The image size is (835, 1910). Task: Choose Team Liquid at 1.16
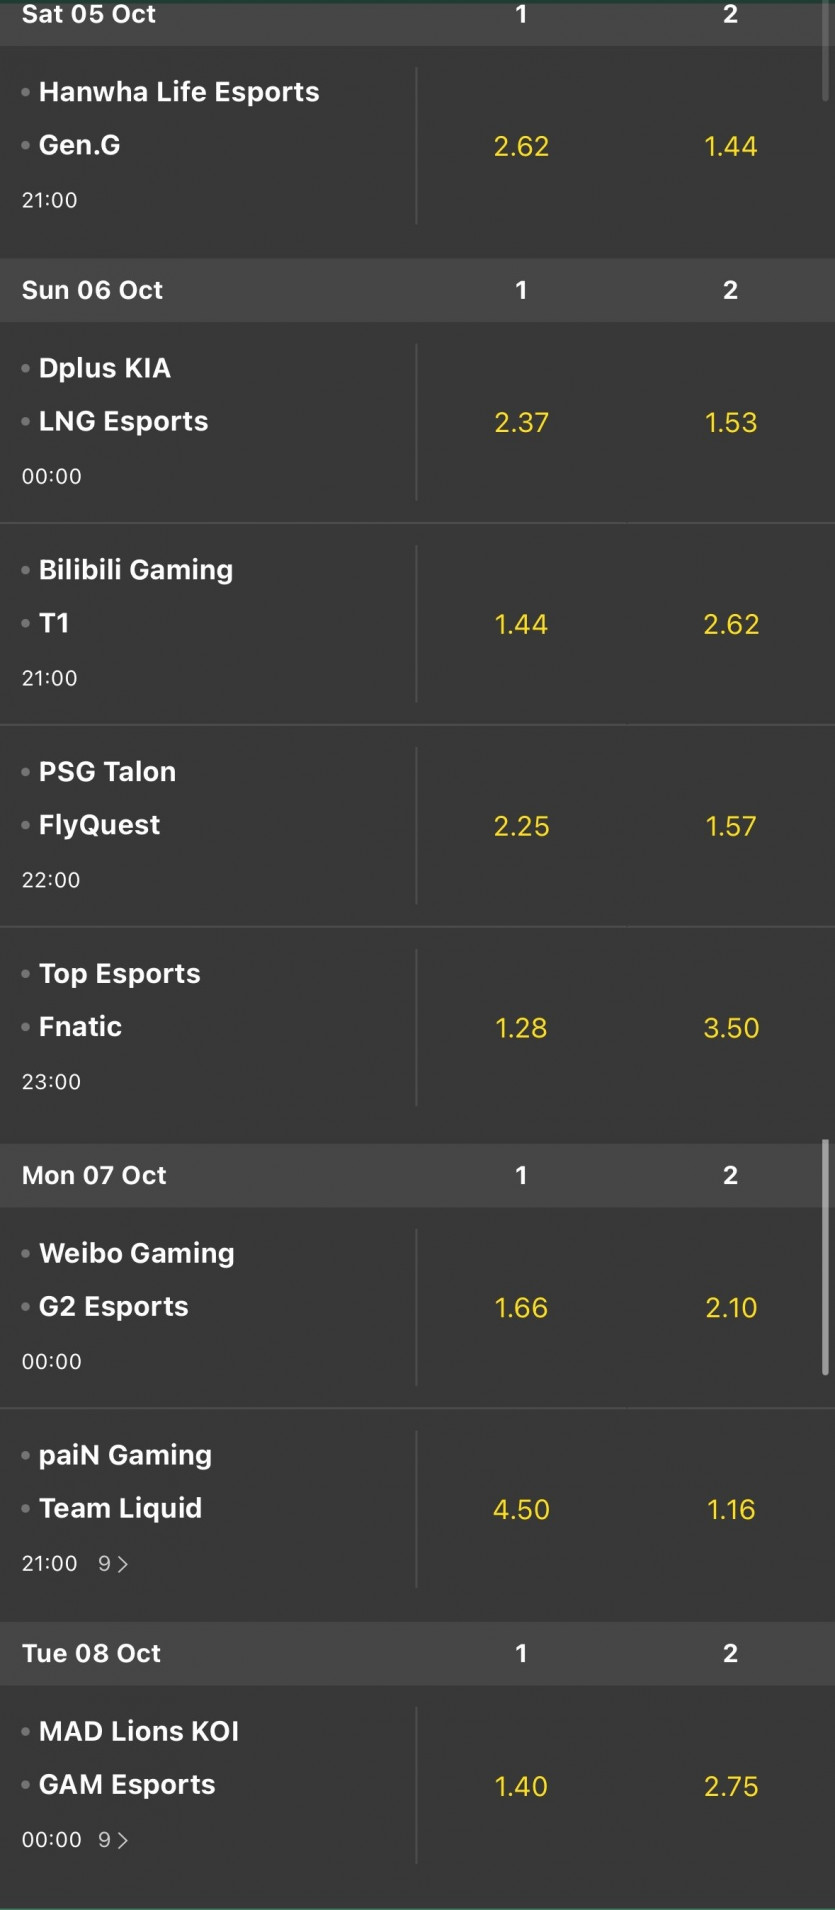731,1509
